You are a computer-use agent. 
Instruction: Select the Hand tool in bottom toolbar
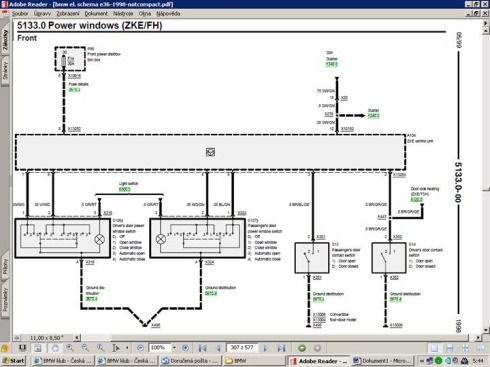point(55,348)
